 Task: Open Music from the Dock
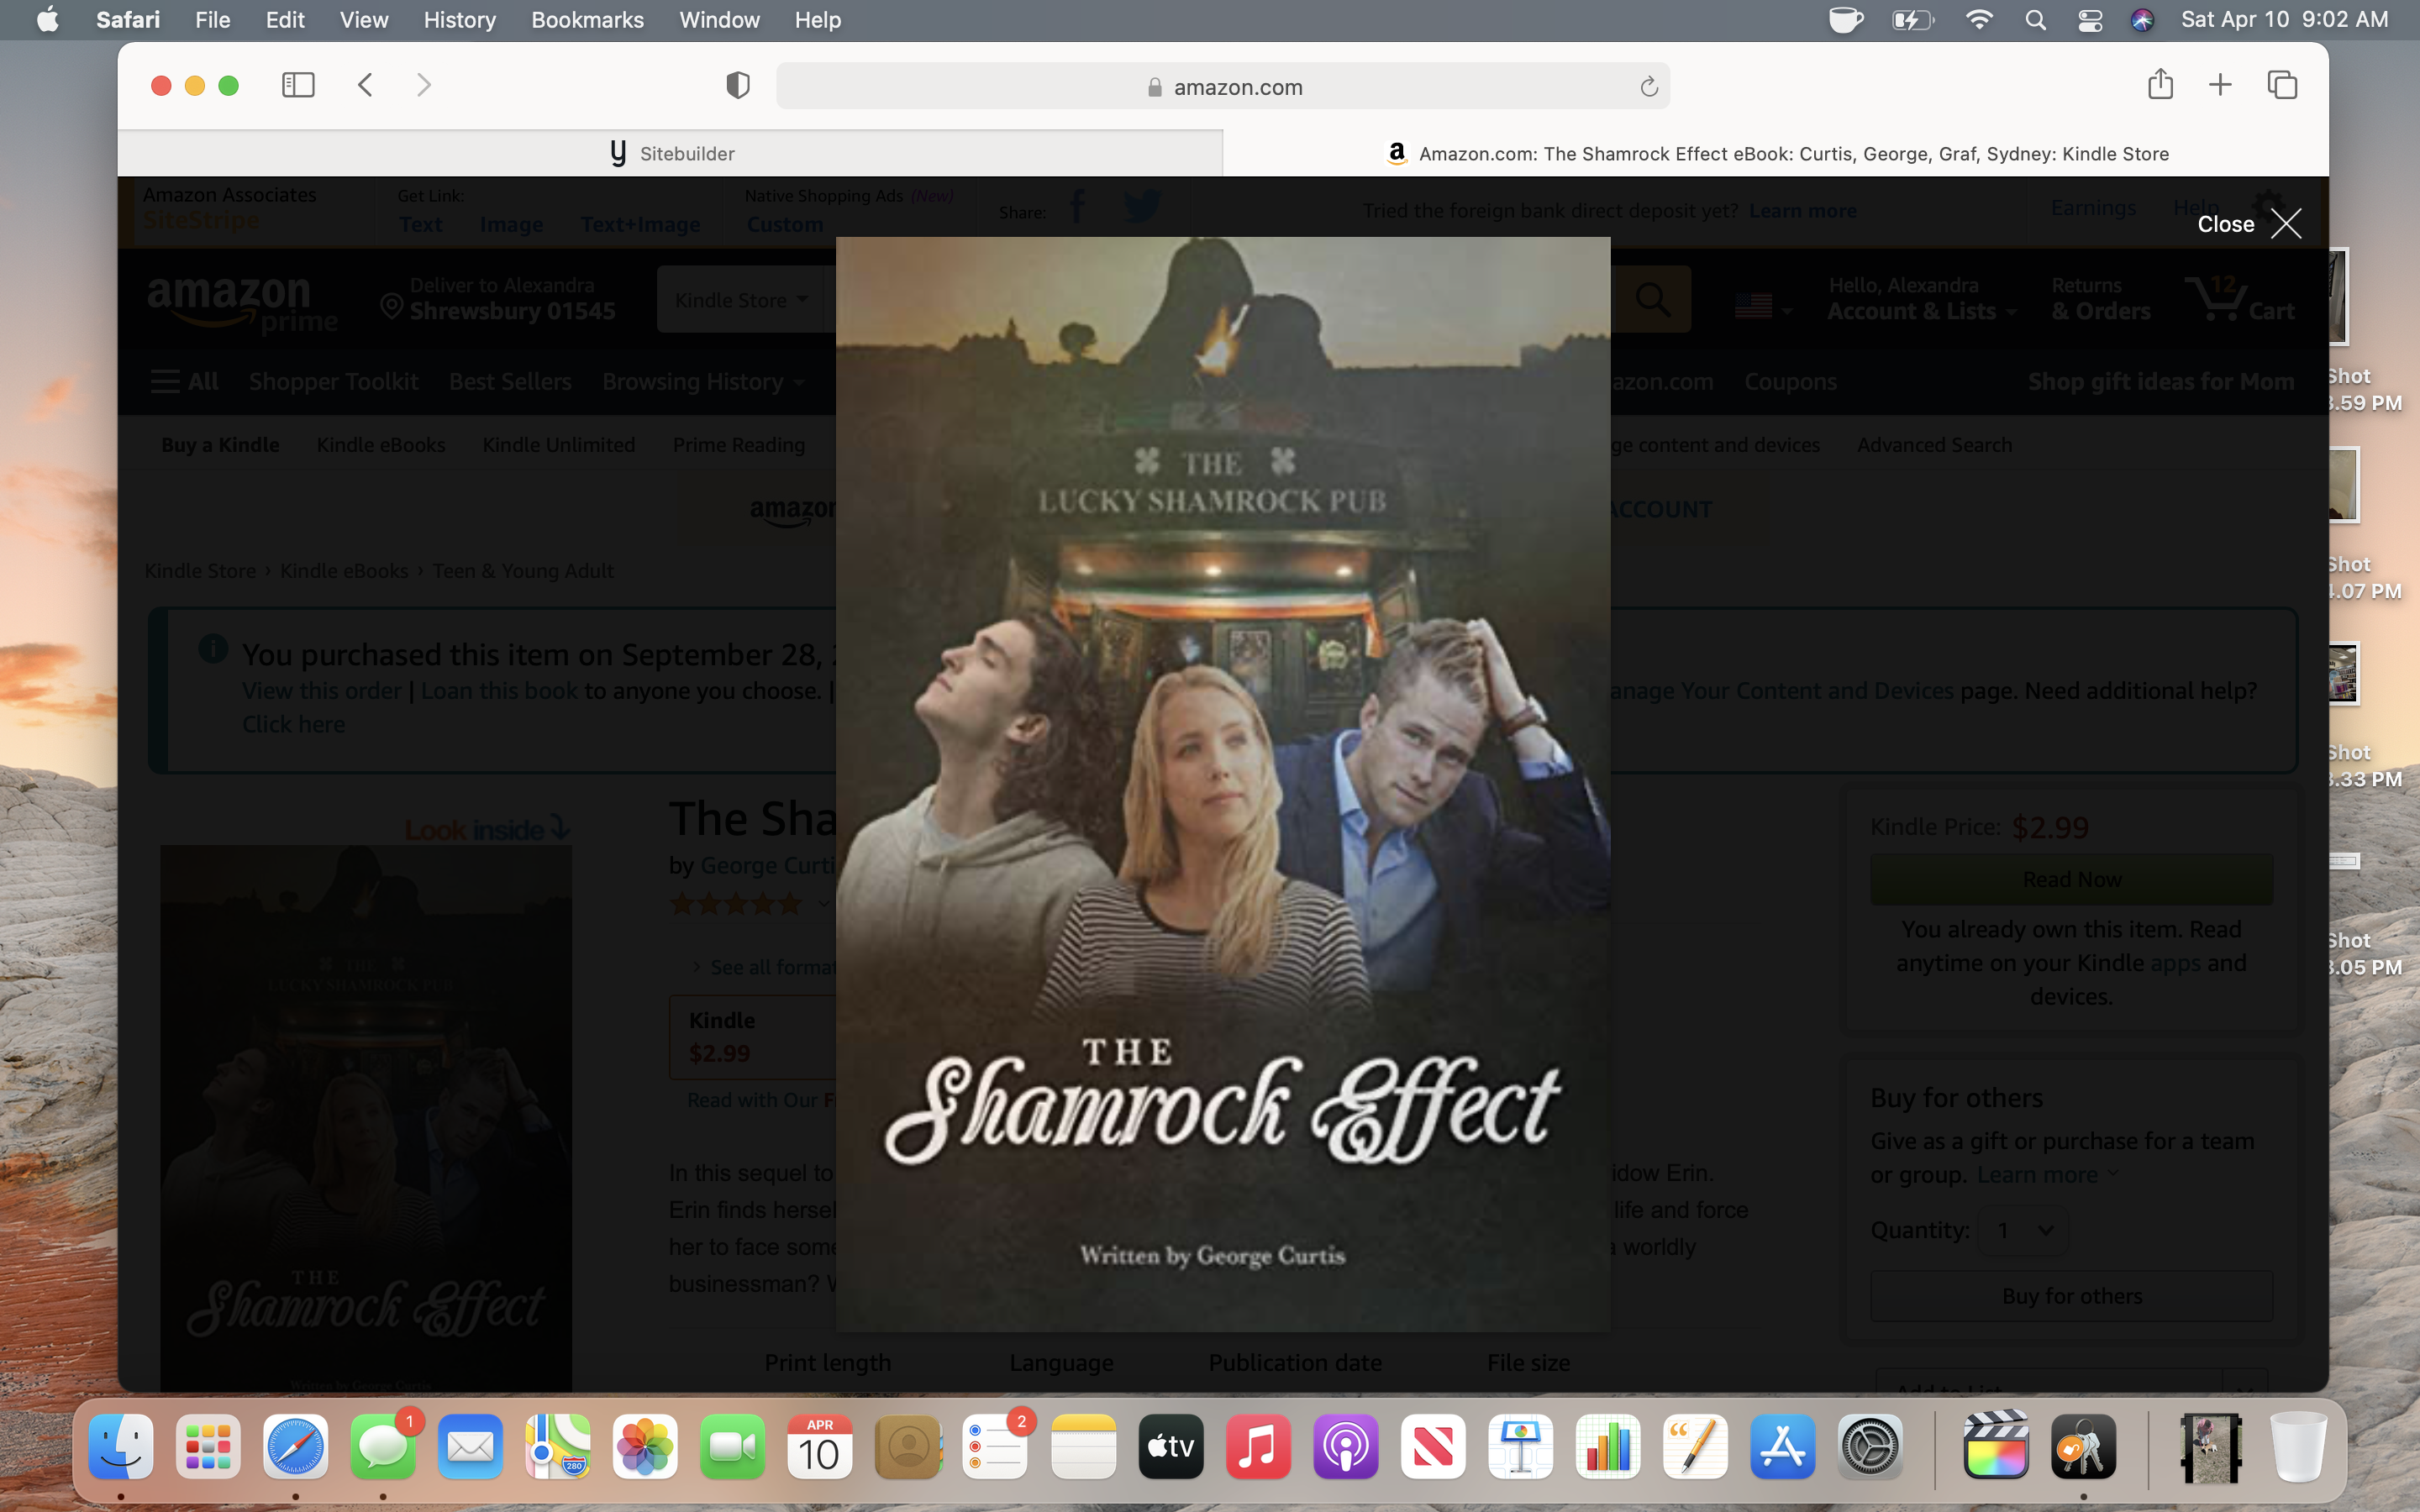[x=1258, y=1446]
